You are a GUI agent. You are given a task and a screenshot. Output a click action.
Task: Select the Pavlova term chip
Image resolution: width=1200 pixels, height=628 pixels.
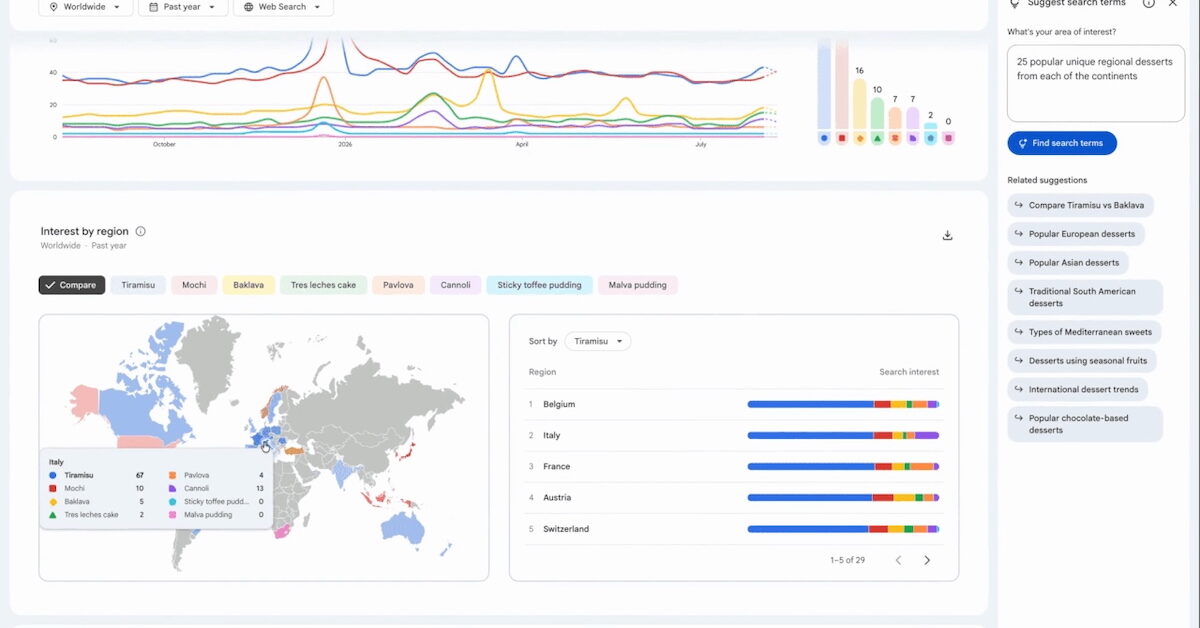[398, 285]
